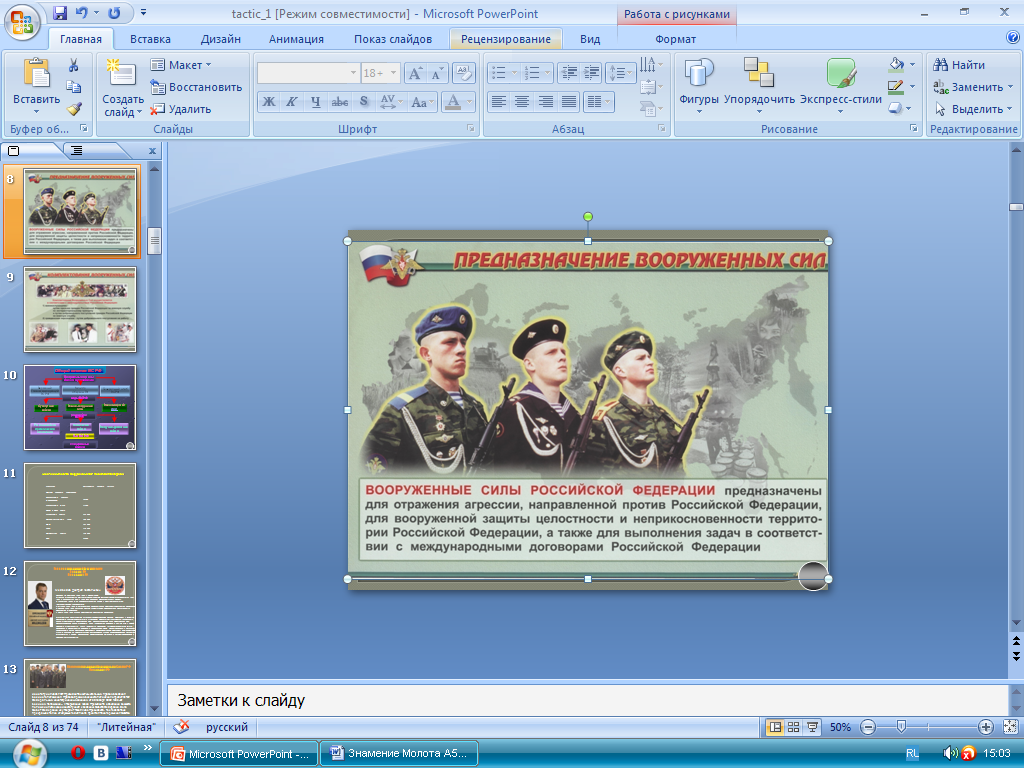Open the bullets list dropdown
The width and height of the screenshot is (1024, 768).
tap(515, 72)
